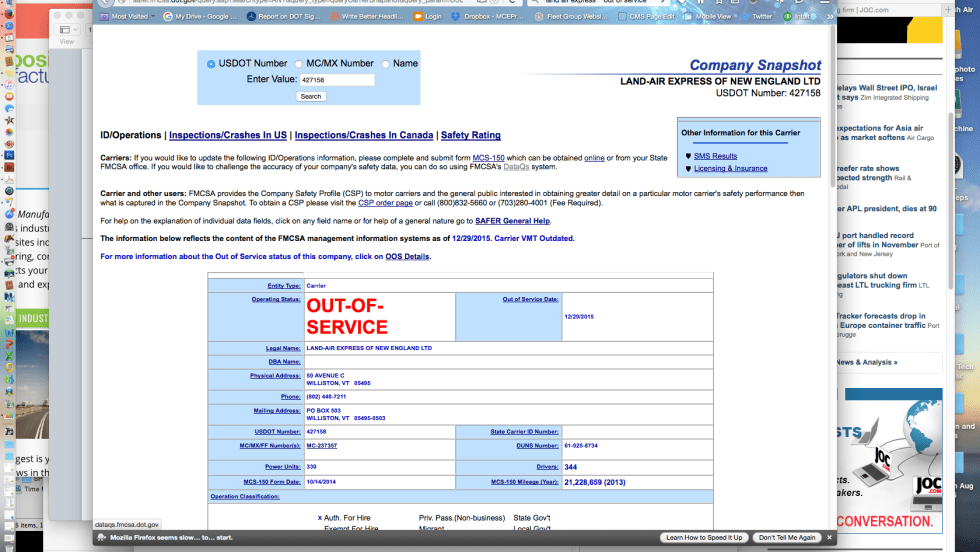Open the SMS Results link
This screenshot has width=980, height=552.
point(715,156)
